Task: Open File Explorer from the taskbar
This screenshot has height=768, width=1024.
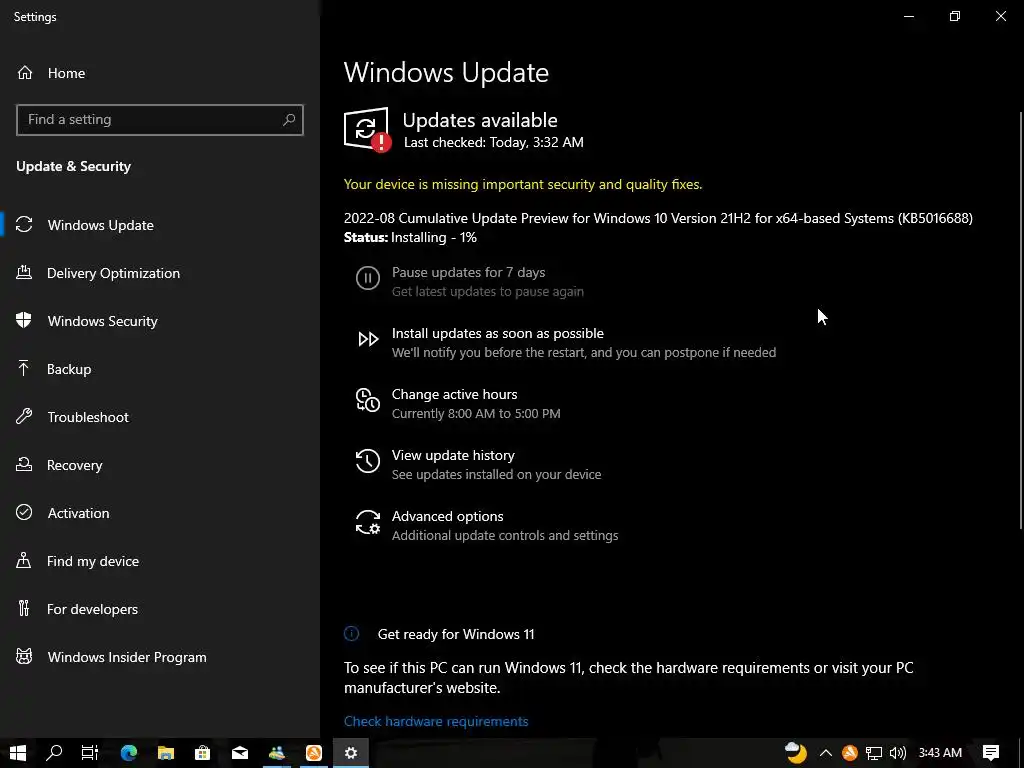Action: click(x=166, y=753)
